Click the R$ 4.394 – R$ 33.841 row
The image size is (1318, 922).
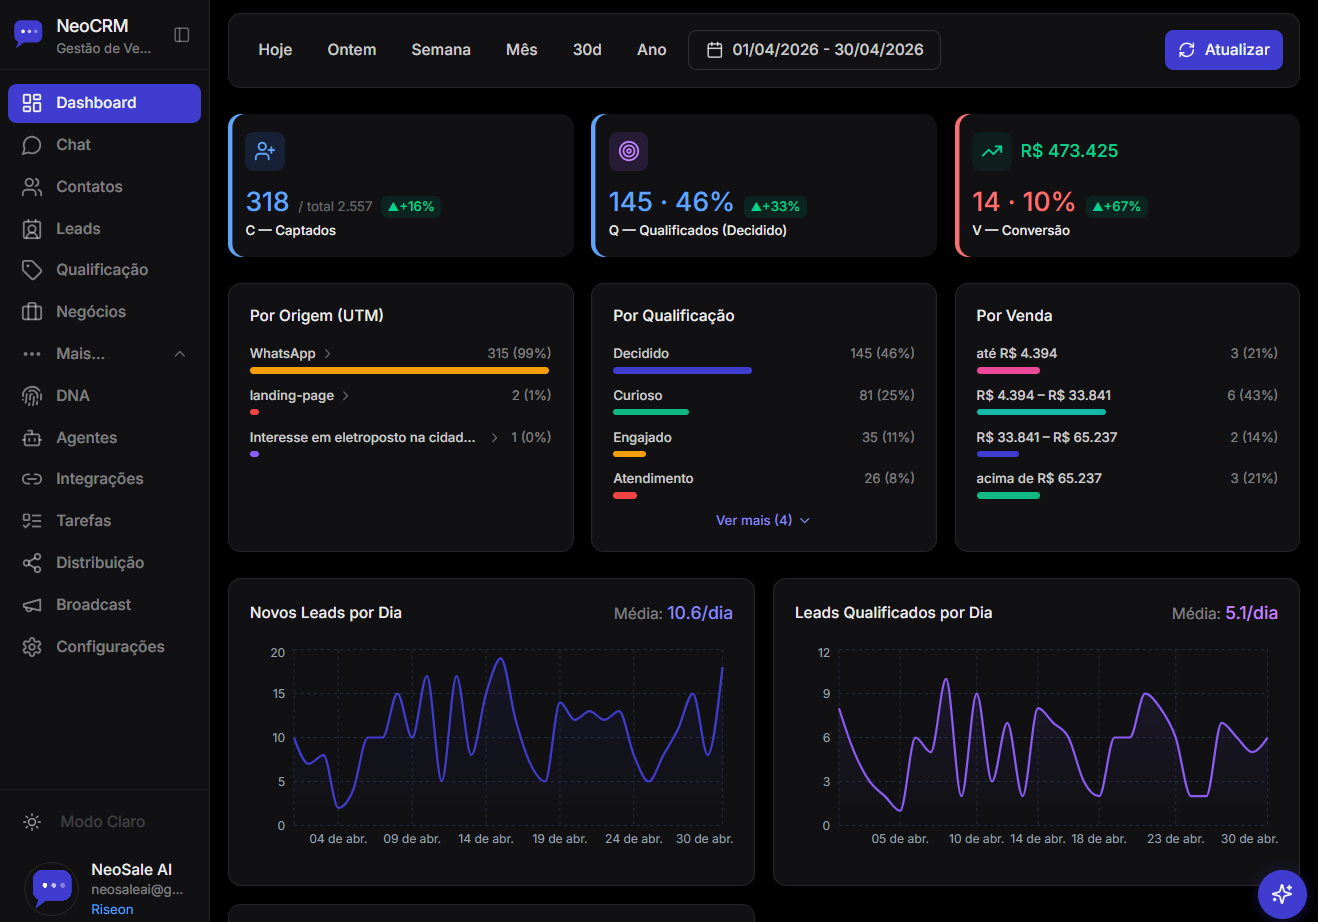point(1127,402)
